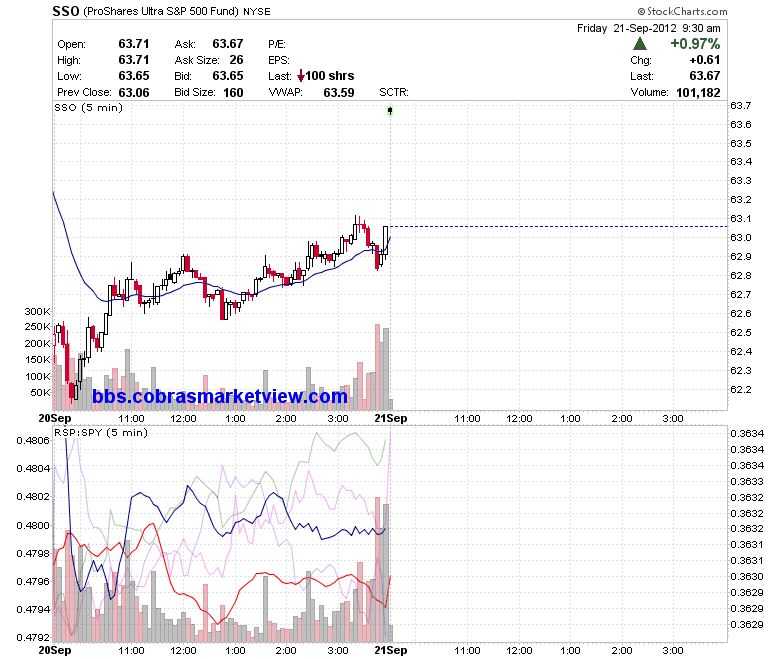
Task: Click the bbs.cobrasmarketview.com link text
Action: (x=220, y=396)
